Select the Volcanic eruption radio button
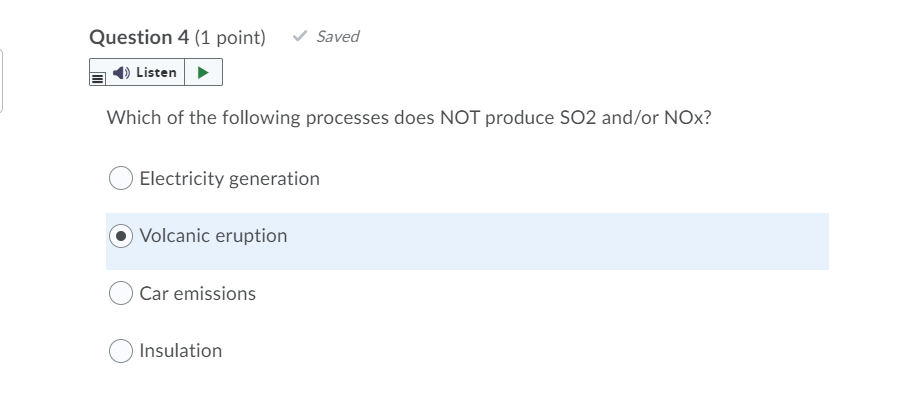The image size is (923, 405). point(121,236)
